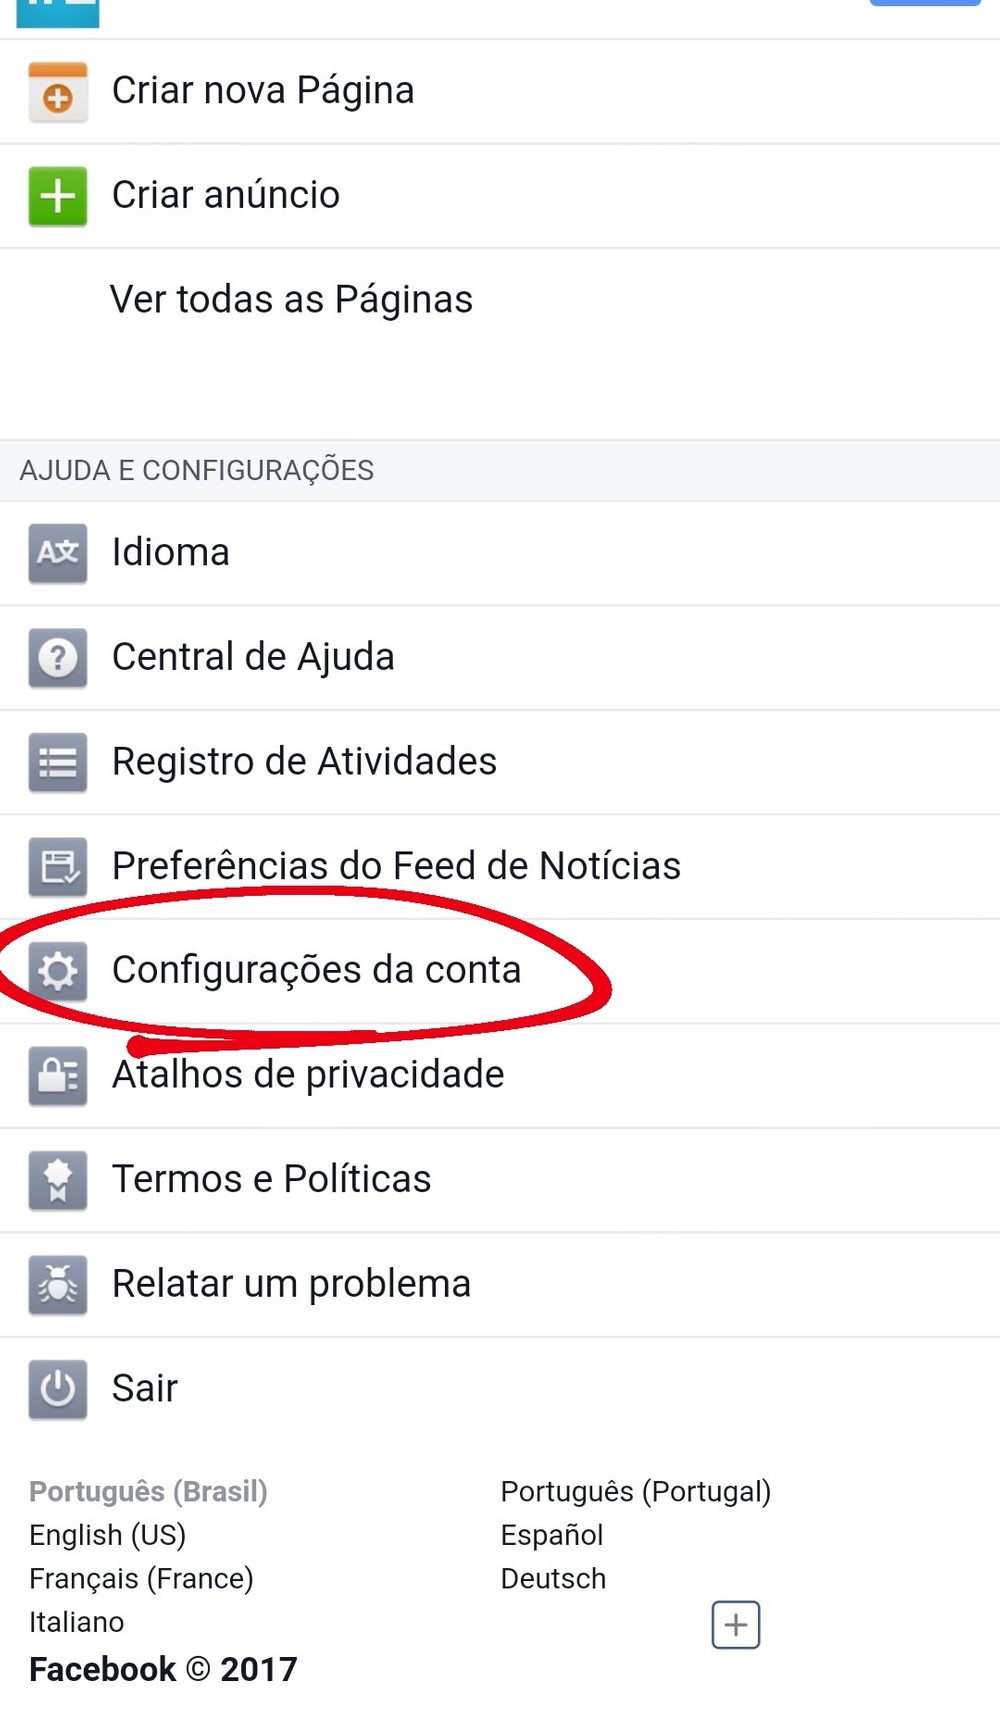This screenshot has width=1000, height=1717.
Task: Switch language to English (US)
Action: click(x=108, y=1535)
